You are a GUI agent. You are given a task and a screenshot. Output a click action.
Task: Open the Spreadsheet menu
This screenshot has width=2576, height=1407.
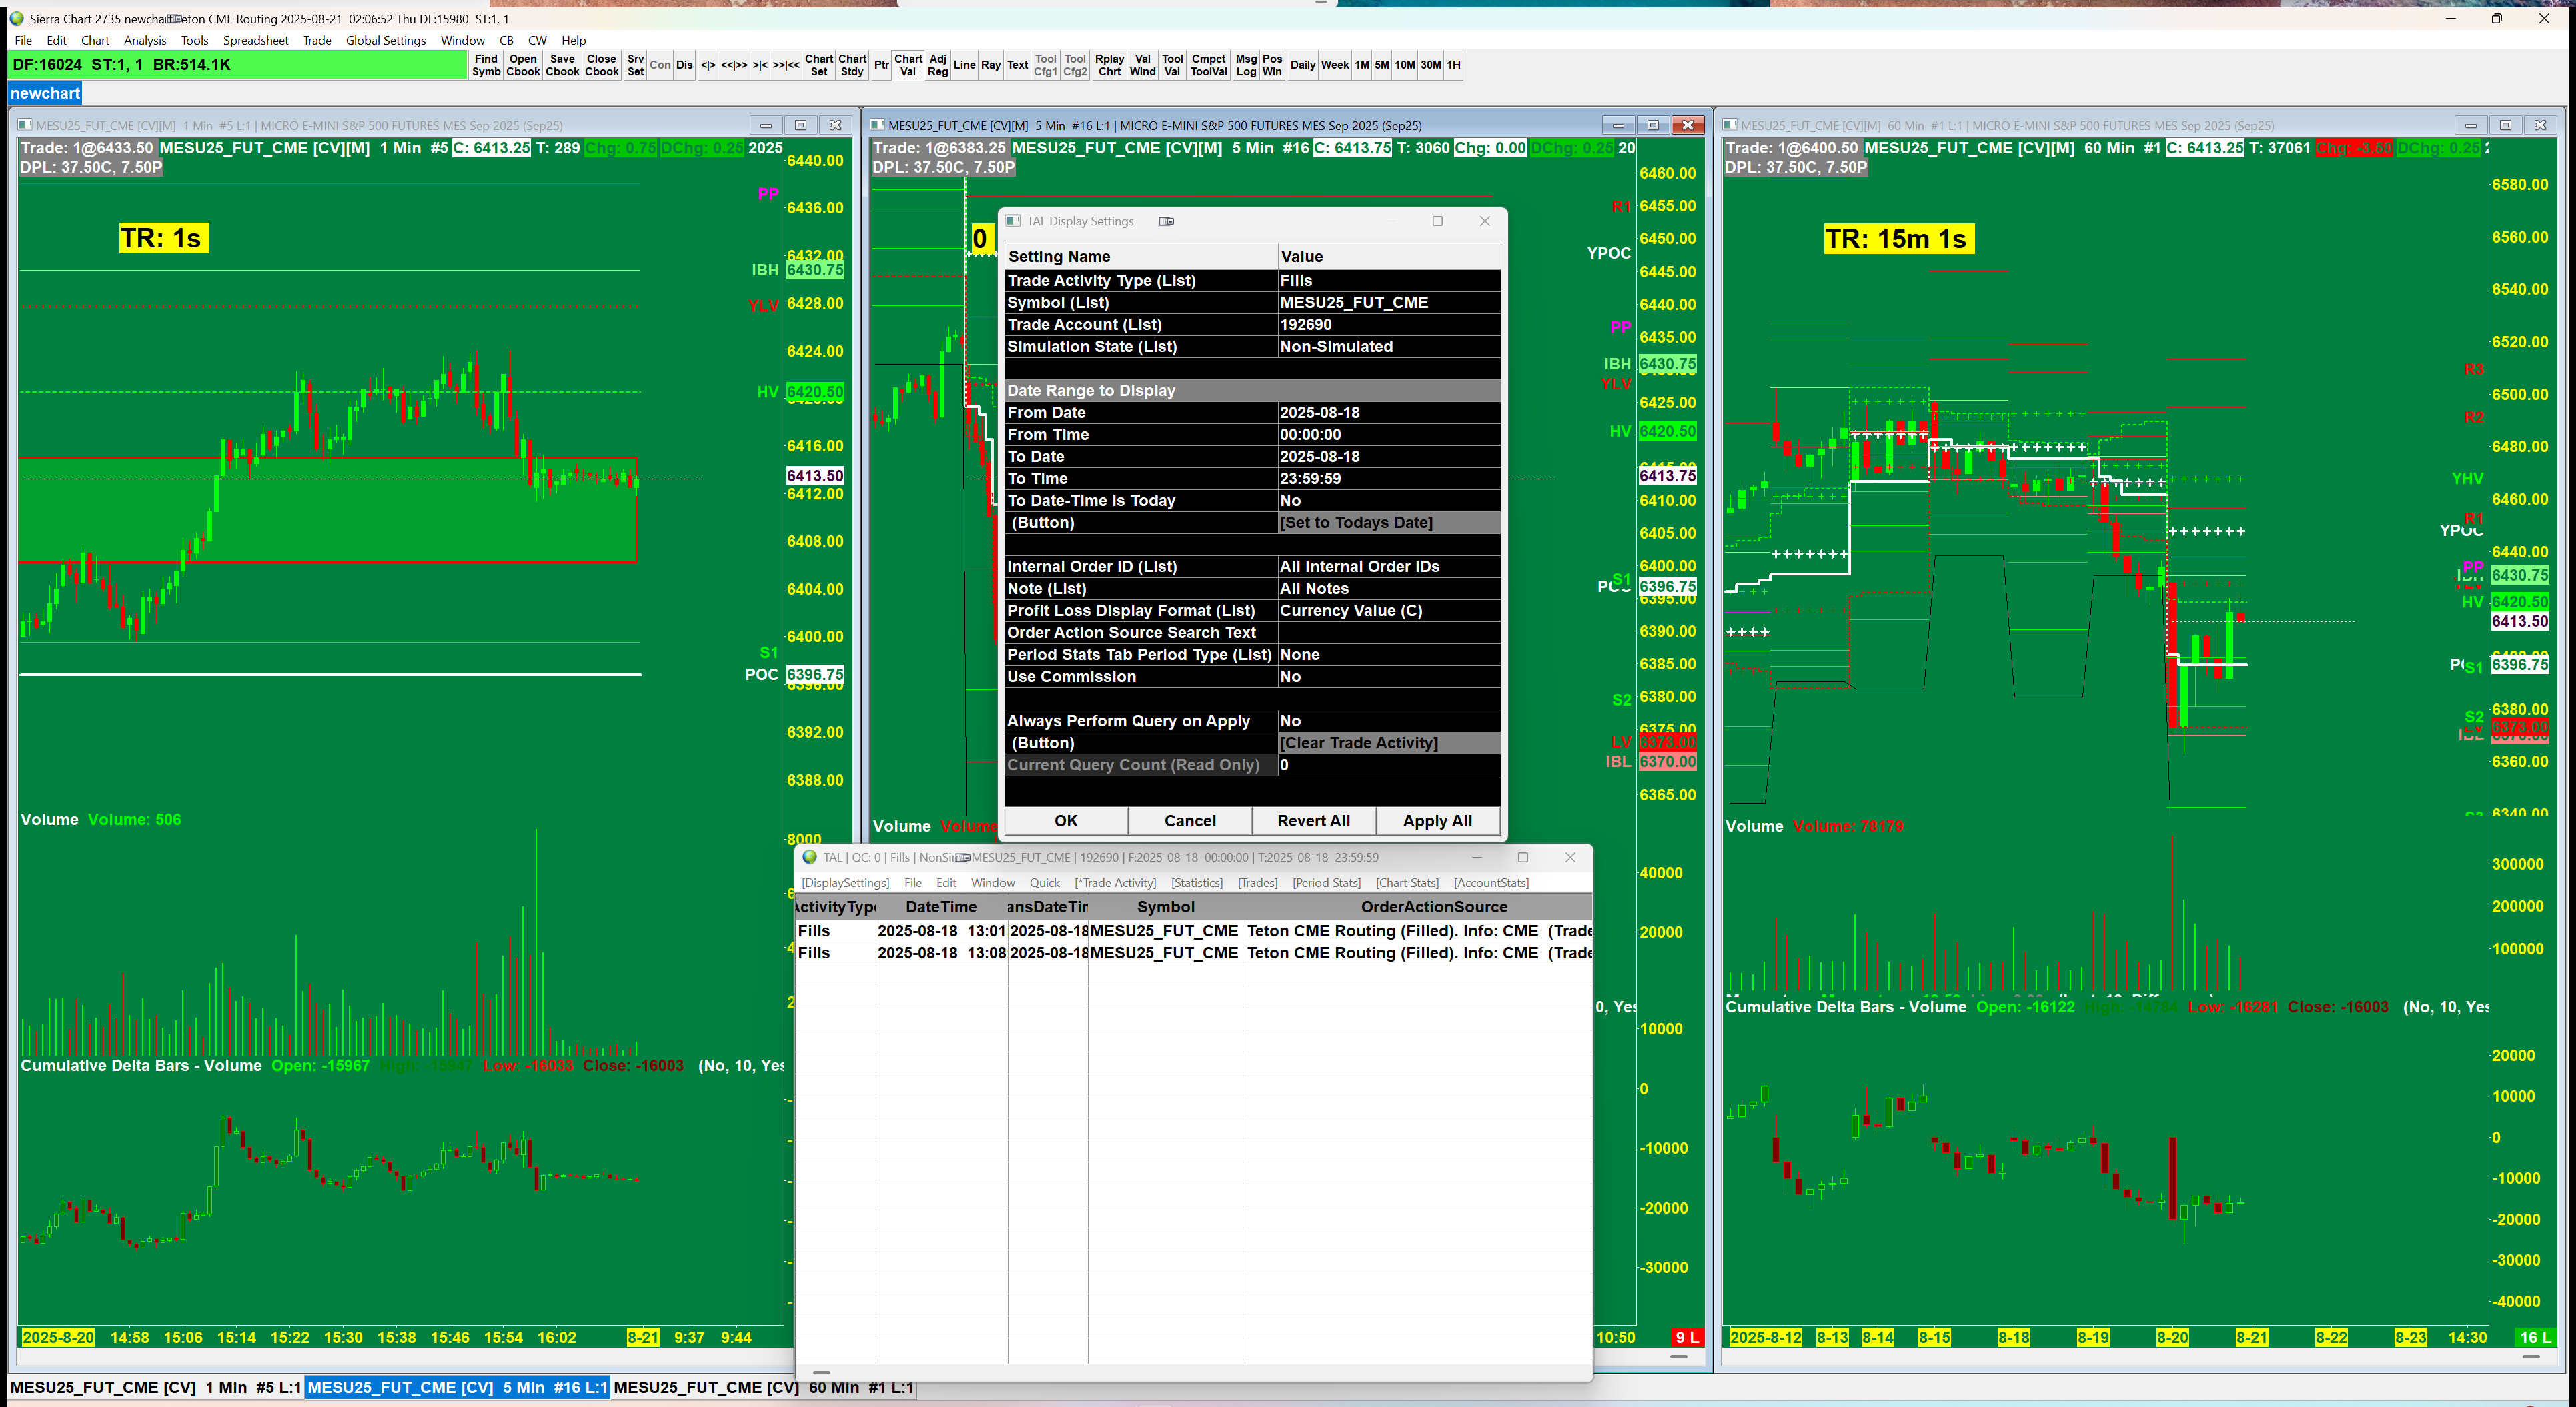(x=256, y=41)
